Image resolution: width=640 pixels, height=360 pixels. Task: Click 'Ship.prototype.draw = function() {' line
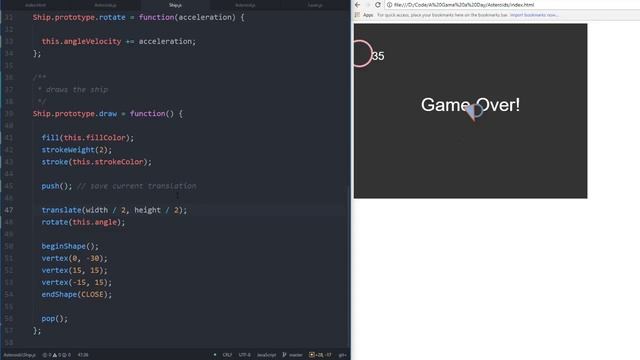[x=108, y=114]
